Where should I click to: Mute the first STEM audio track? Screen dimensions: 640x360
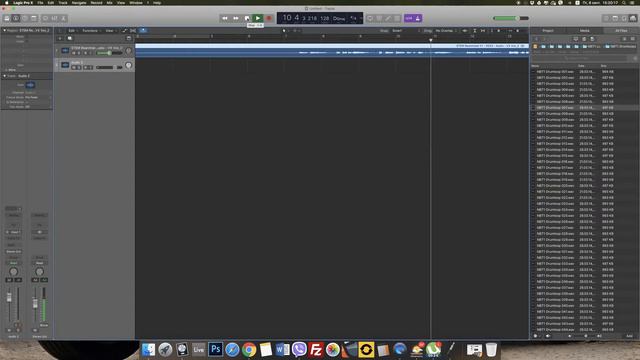click(x=74, y=53)
